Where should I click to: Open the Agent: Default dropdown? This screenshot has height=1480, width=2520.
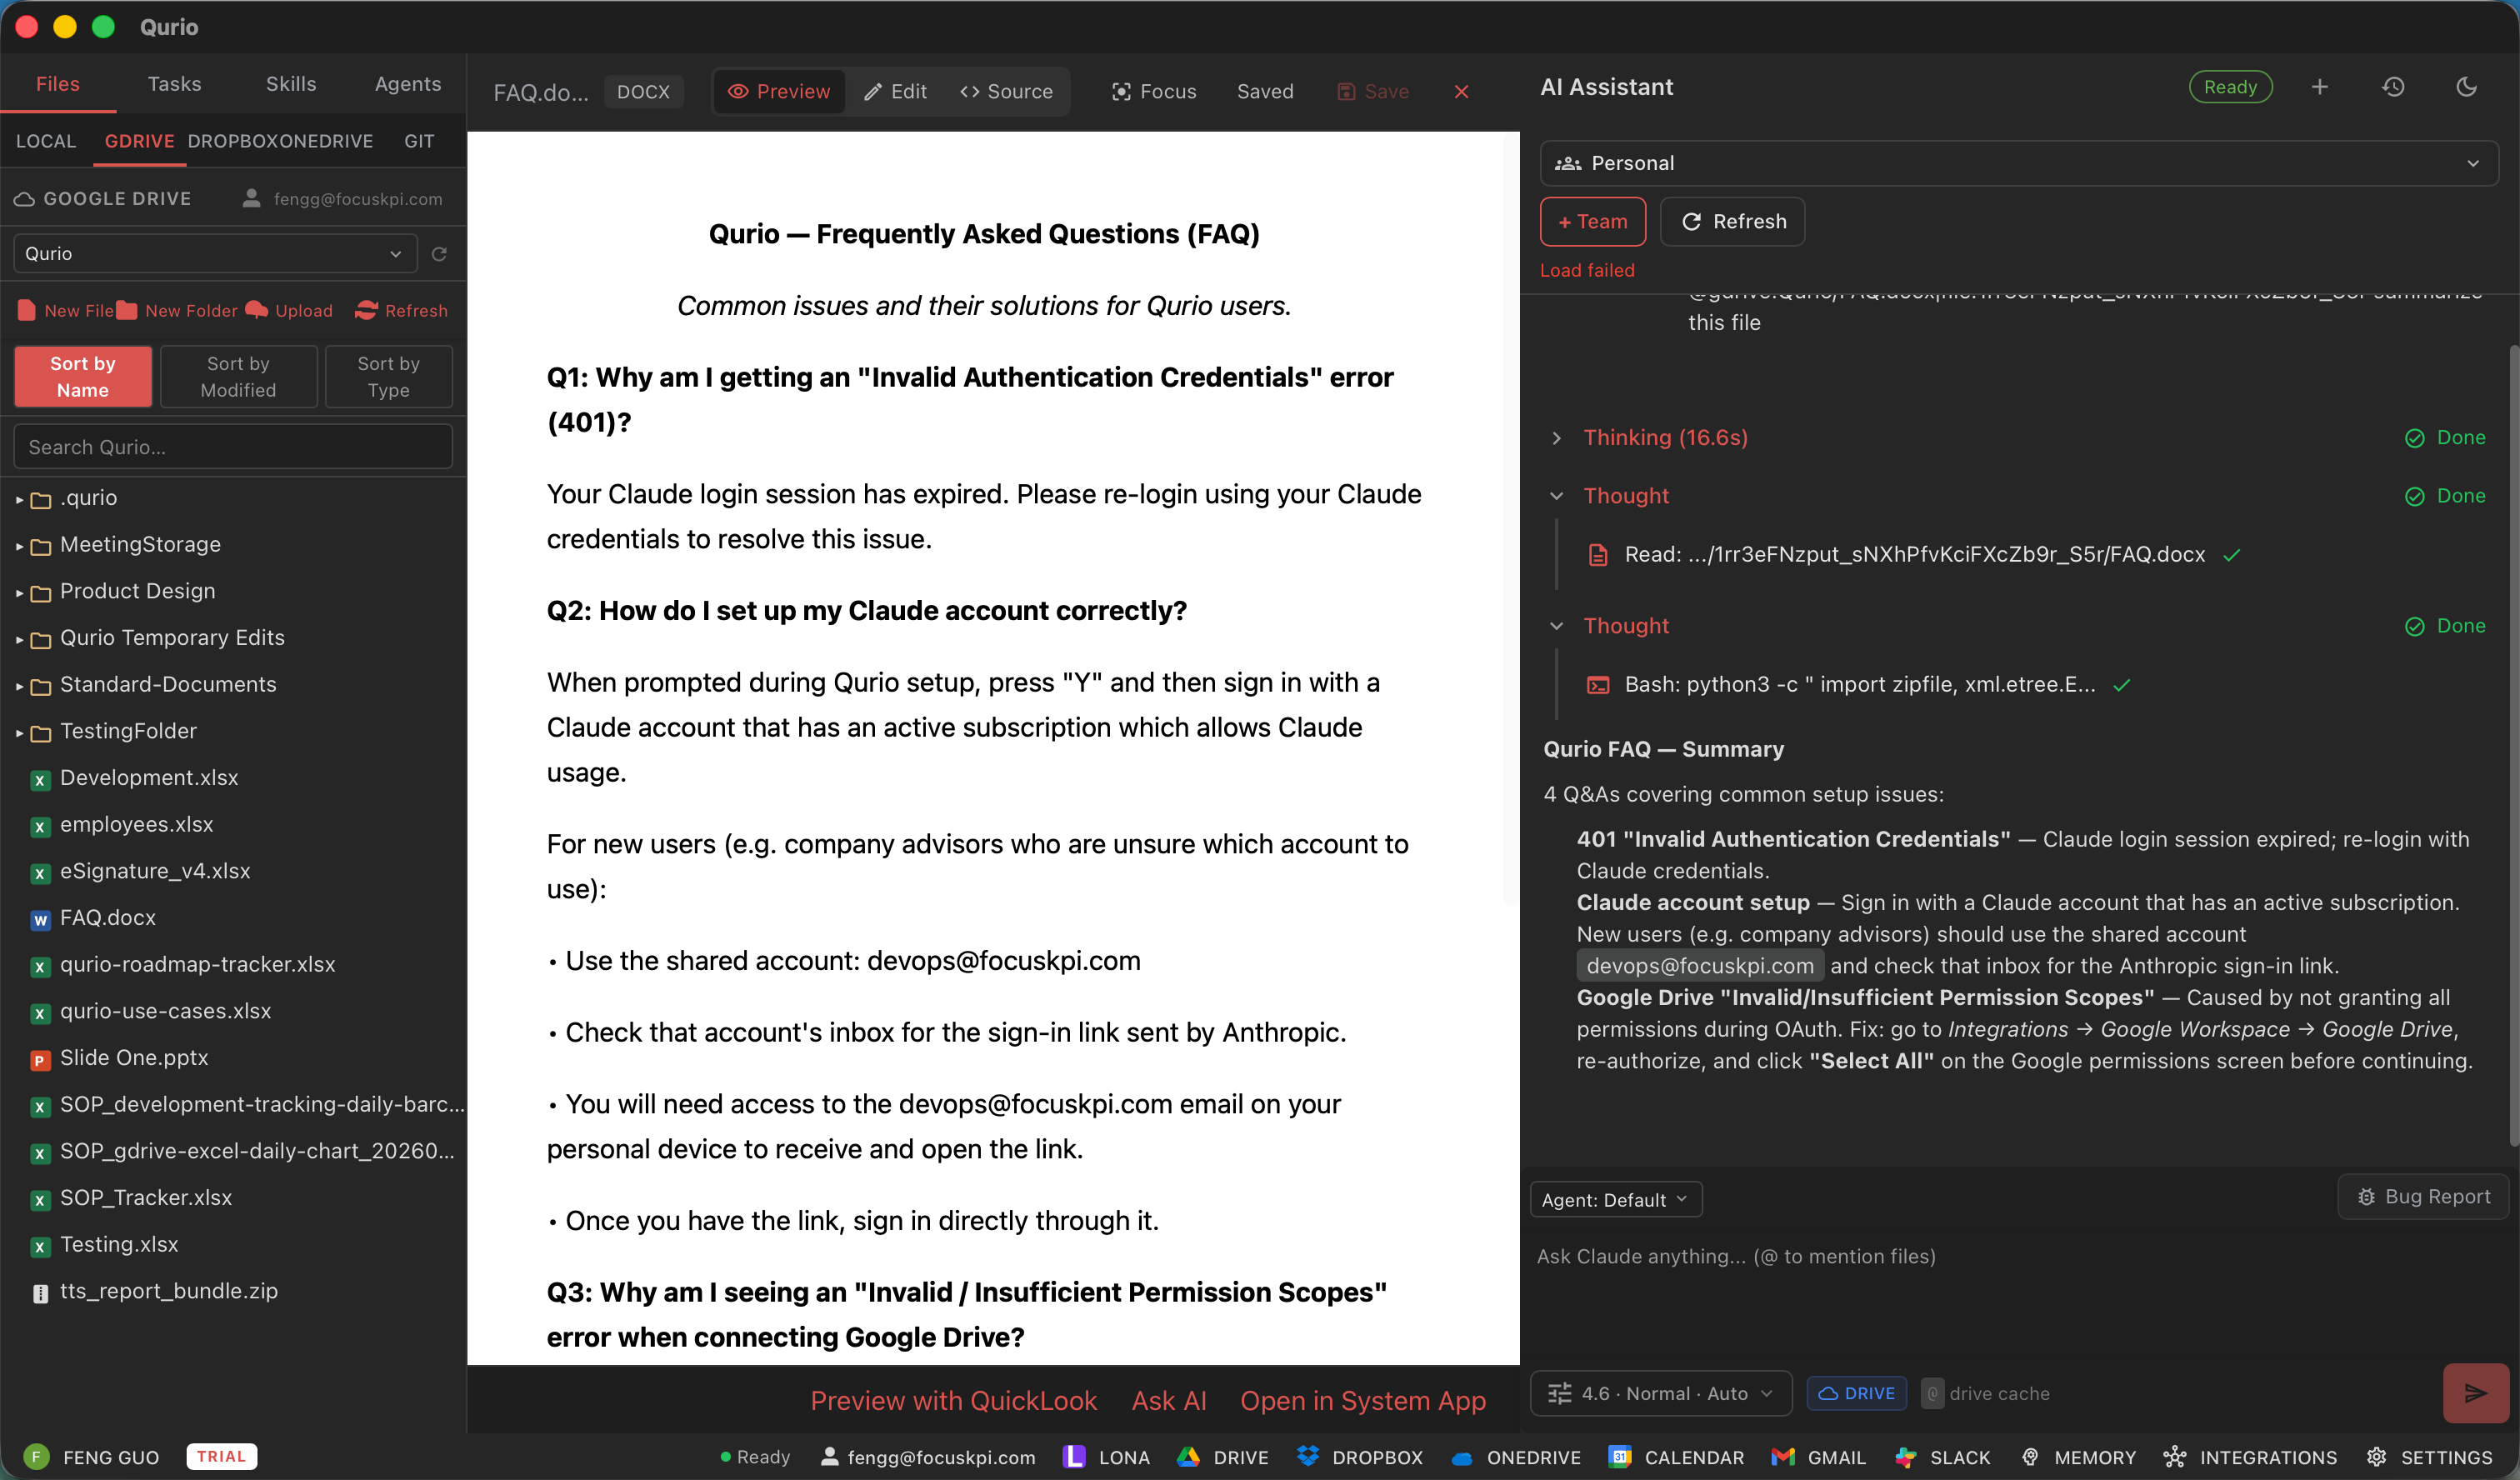(1615, 1200)
